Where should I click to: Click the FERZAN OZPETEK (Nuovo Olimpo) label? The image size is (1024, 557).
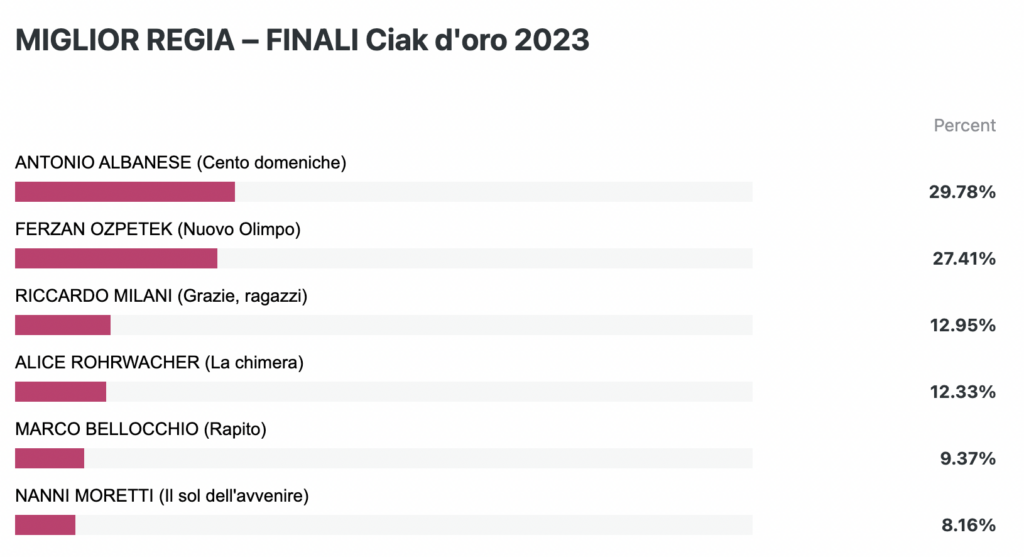(x=157, y=229)
